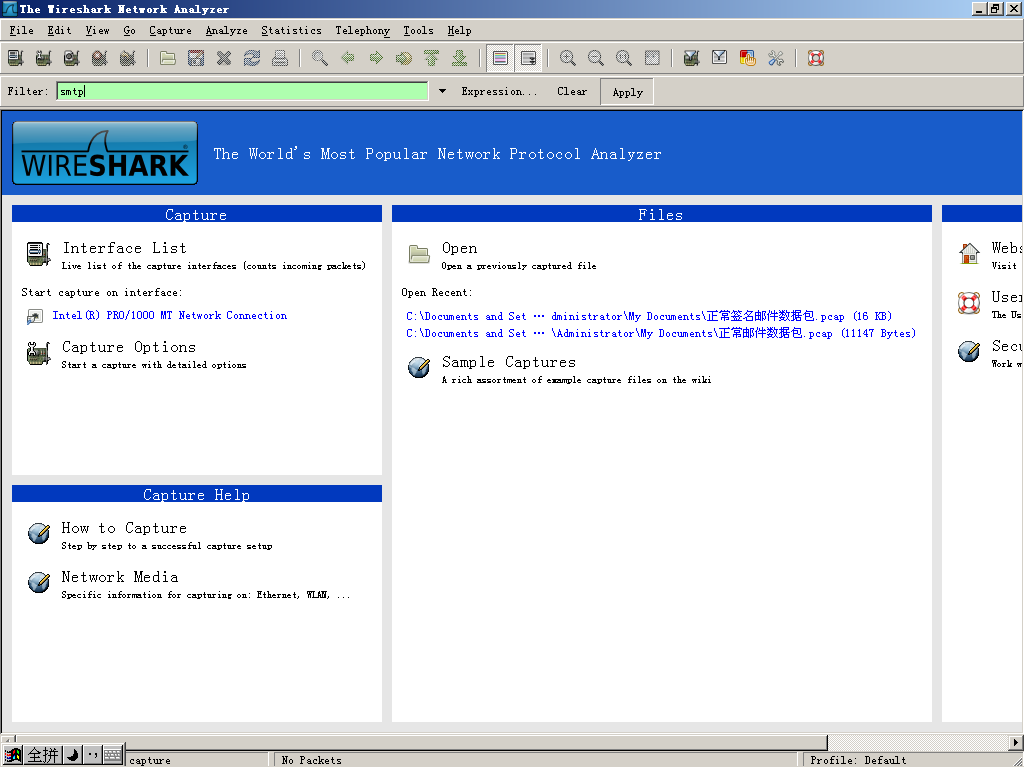Reload the capture file from the toolbar
1024x768 pixels.
pos(252,58)
